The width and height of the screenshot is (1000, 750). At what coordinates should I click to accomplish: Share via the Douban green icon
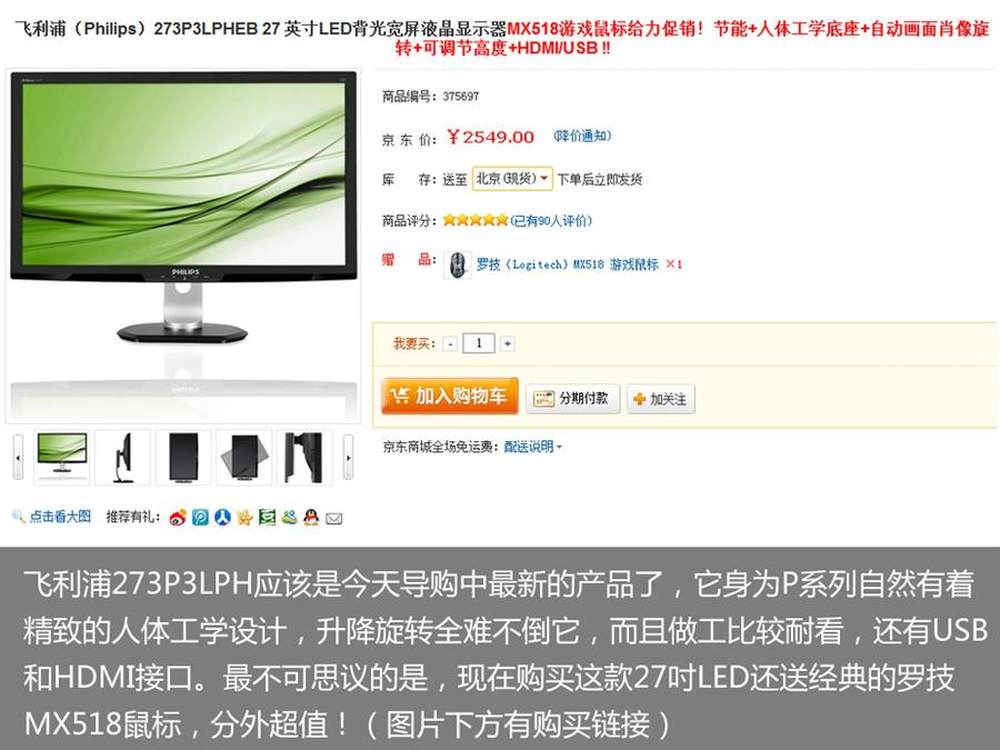267,517
